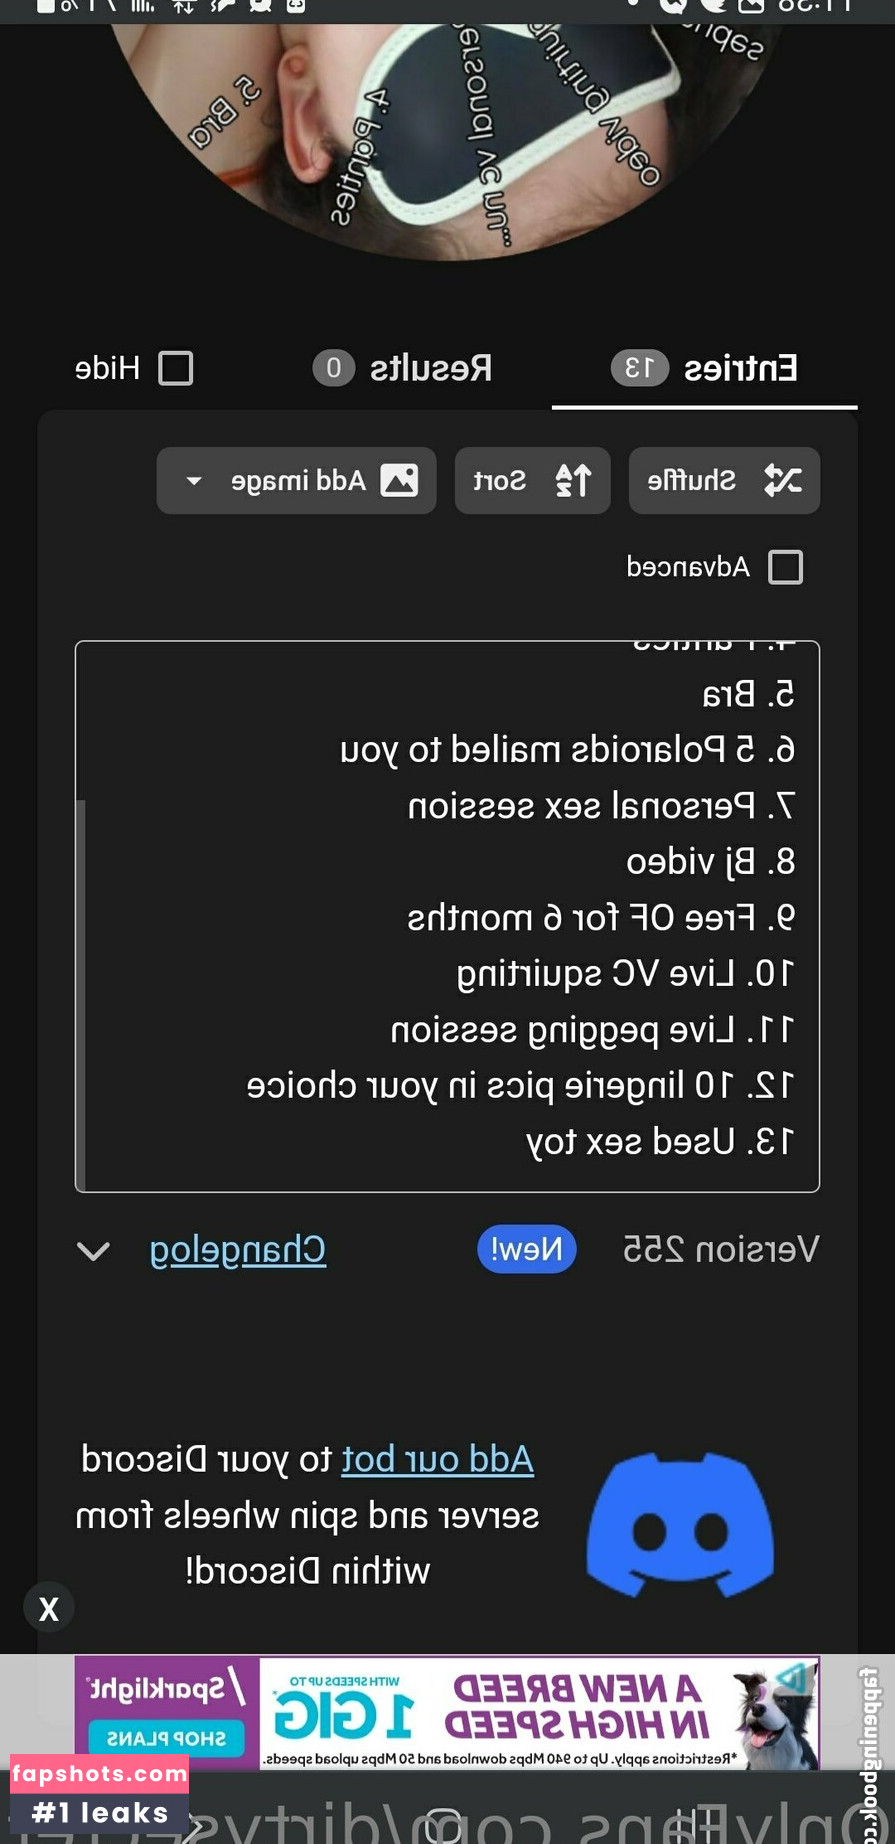This screenshot has height=1844, width=895.
Task: Toggle the Hide checkbox
Action: pos(176,368)
